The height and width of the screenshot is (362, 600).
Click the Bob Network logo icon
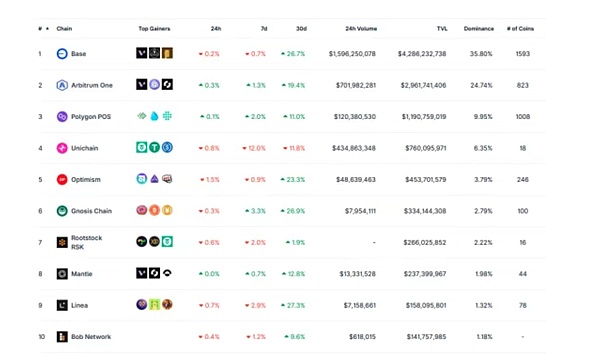point(62,336)
